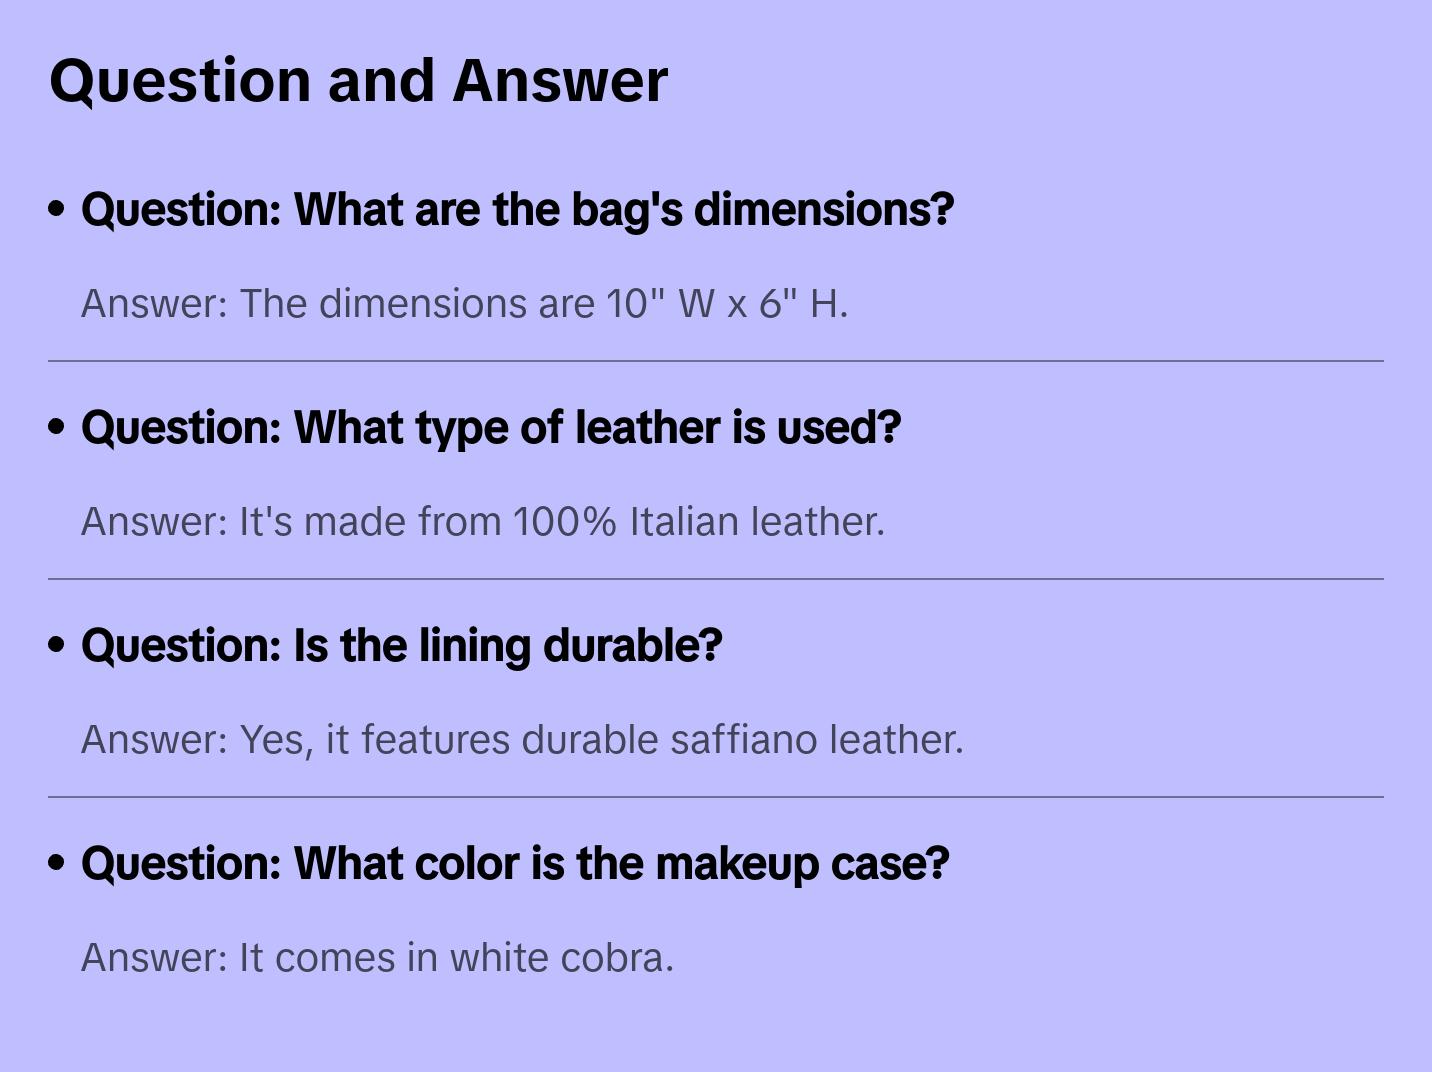
Task: Click the divider below the dimensions answer
Action: point(716,361)
